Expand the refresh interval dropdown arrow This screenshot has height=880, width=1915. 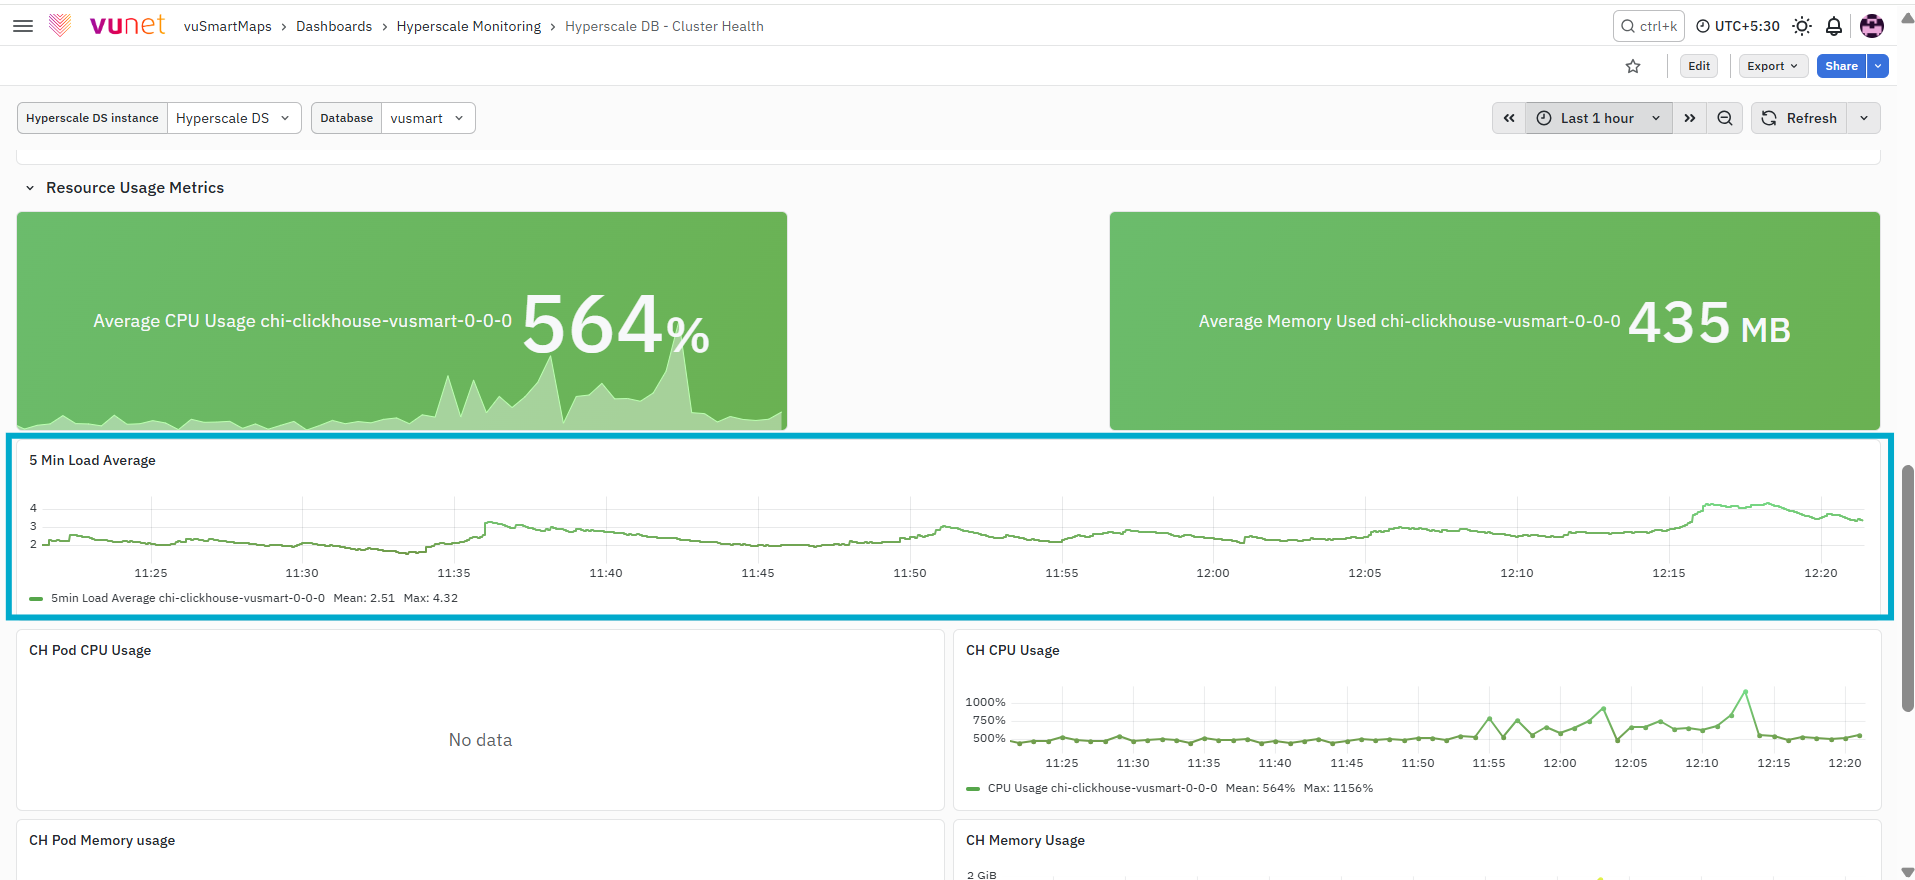click(1864, 118)
